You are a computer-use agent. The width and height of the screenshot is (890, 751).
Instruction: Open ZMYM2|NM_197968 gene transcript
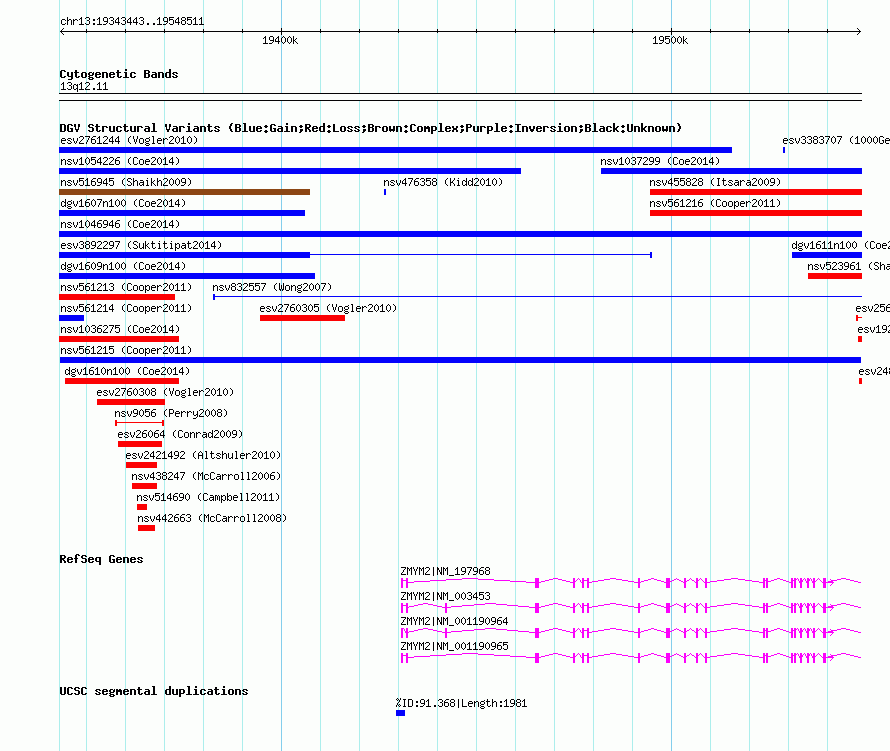coord(631,582)
